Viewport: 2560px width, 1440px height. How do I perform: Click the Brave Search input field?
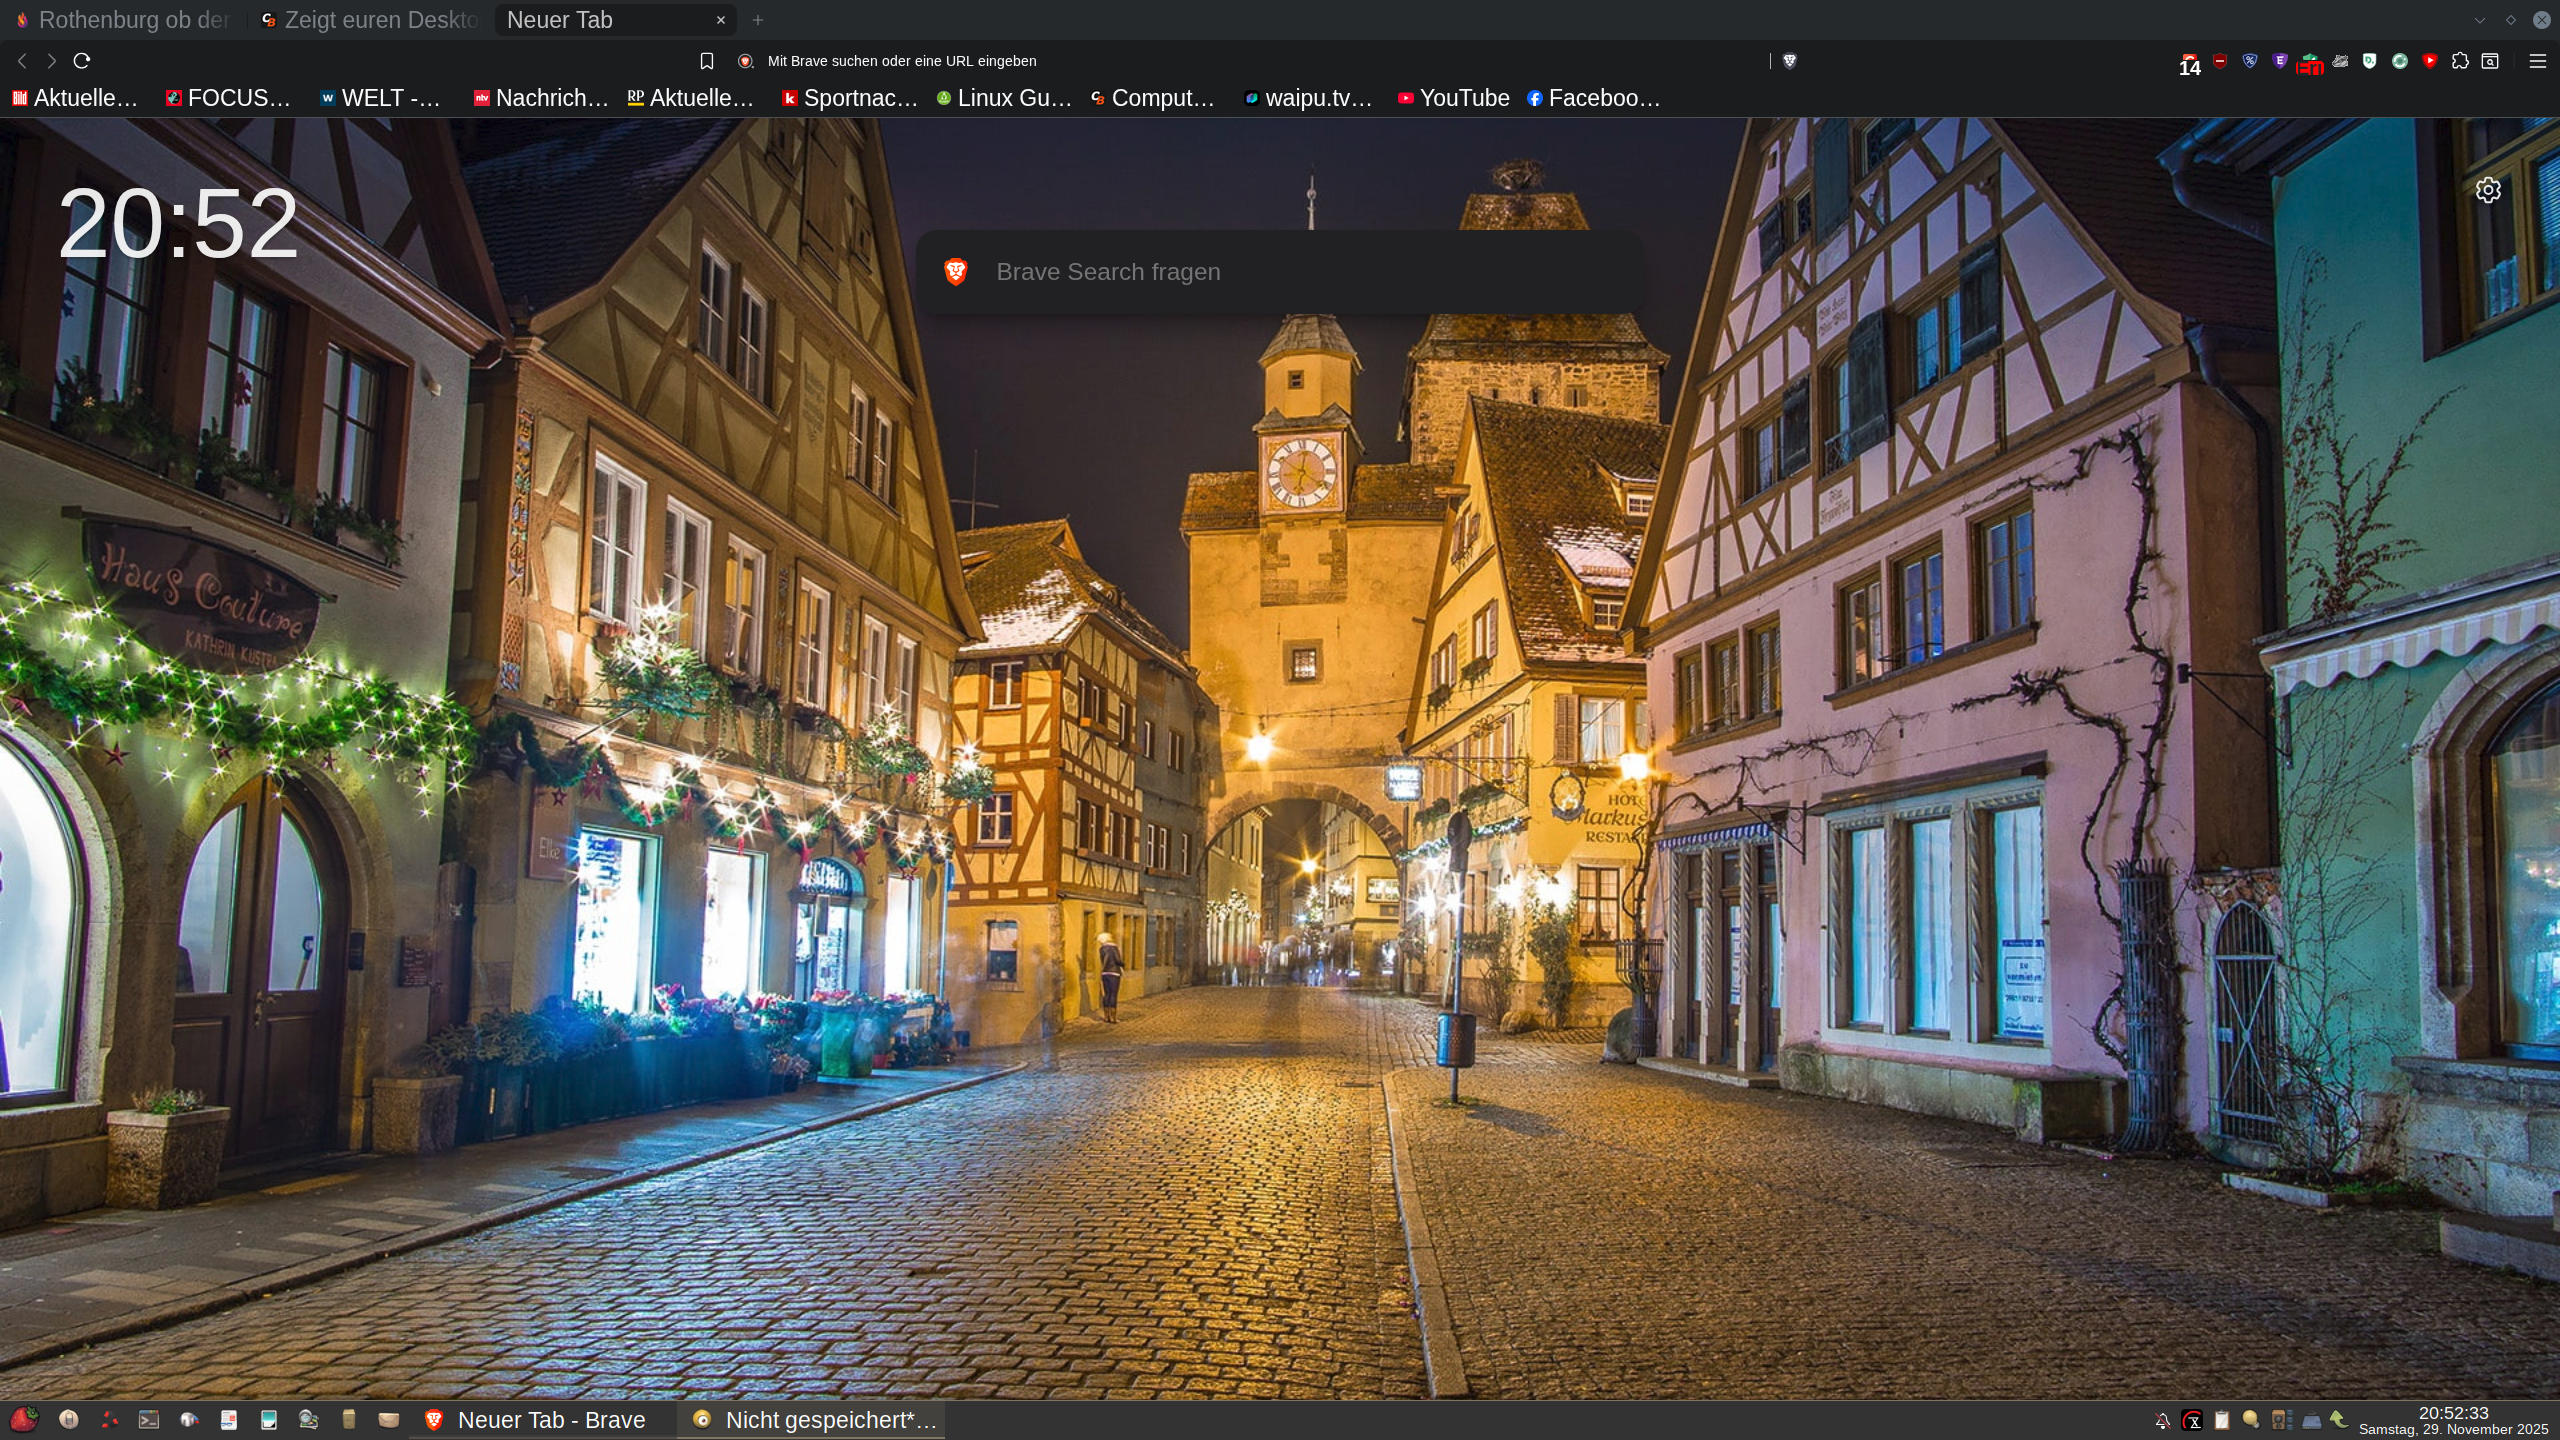[x=1280, y=271]
